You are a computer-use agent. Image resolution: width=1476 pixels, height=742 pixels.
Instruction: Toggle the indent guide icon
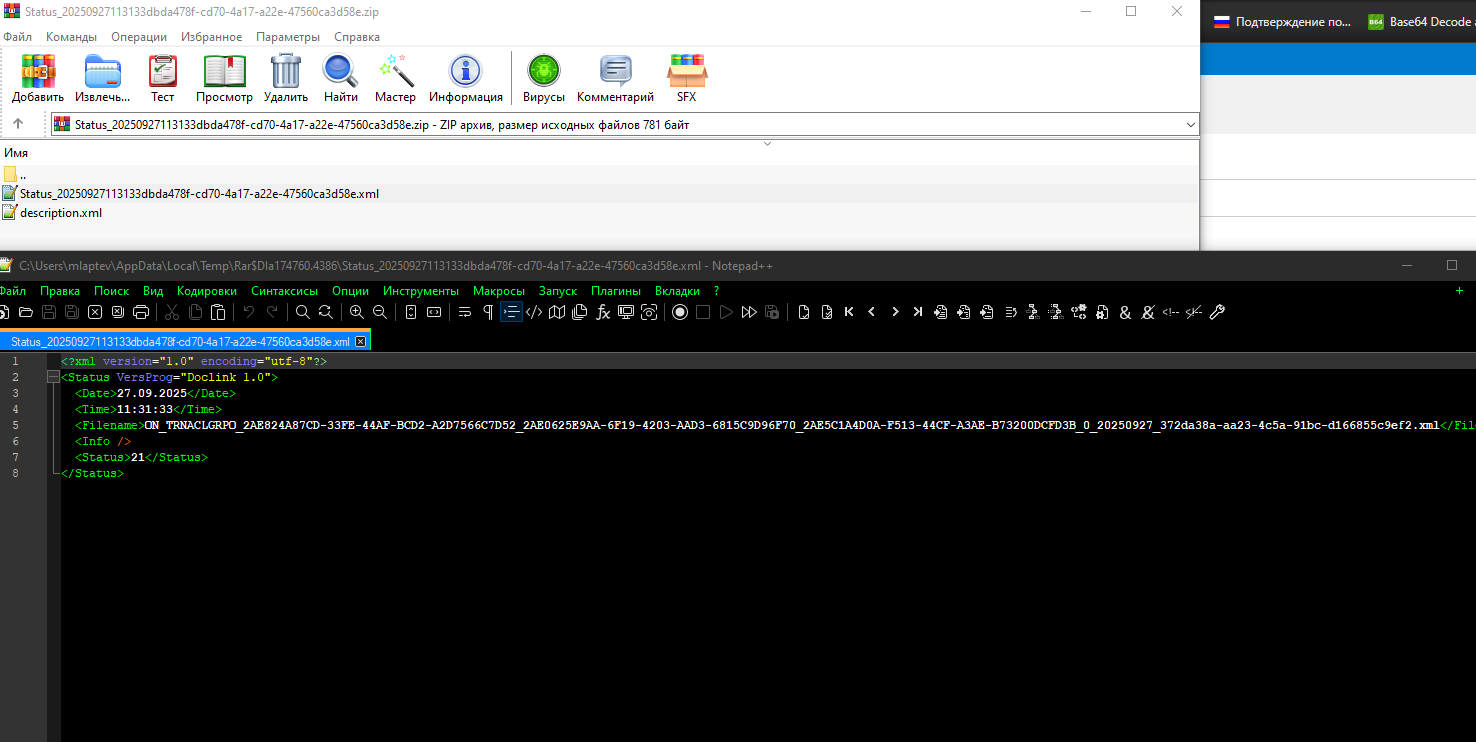[x=511, y=312]
